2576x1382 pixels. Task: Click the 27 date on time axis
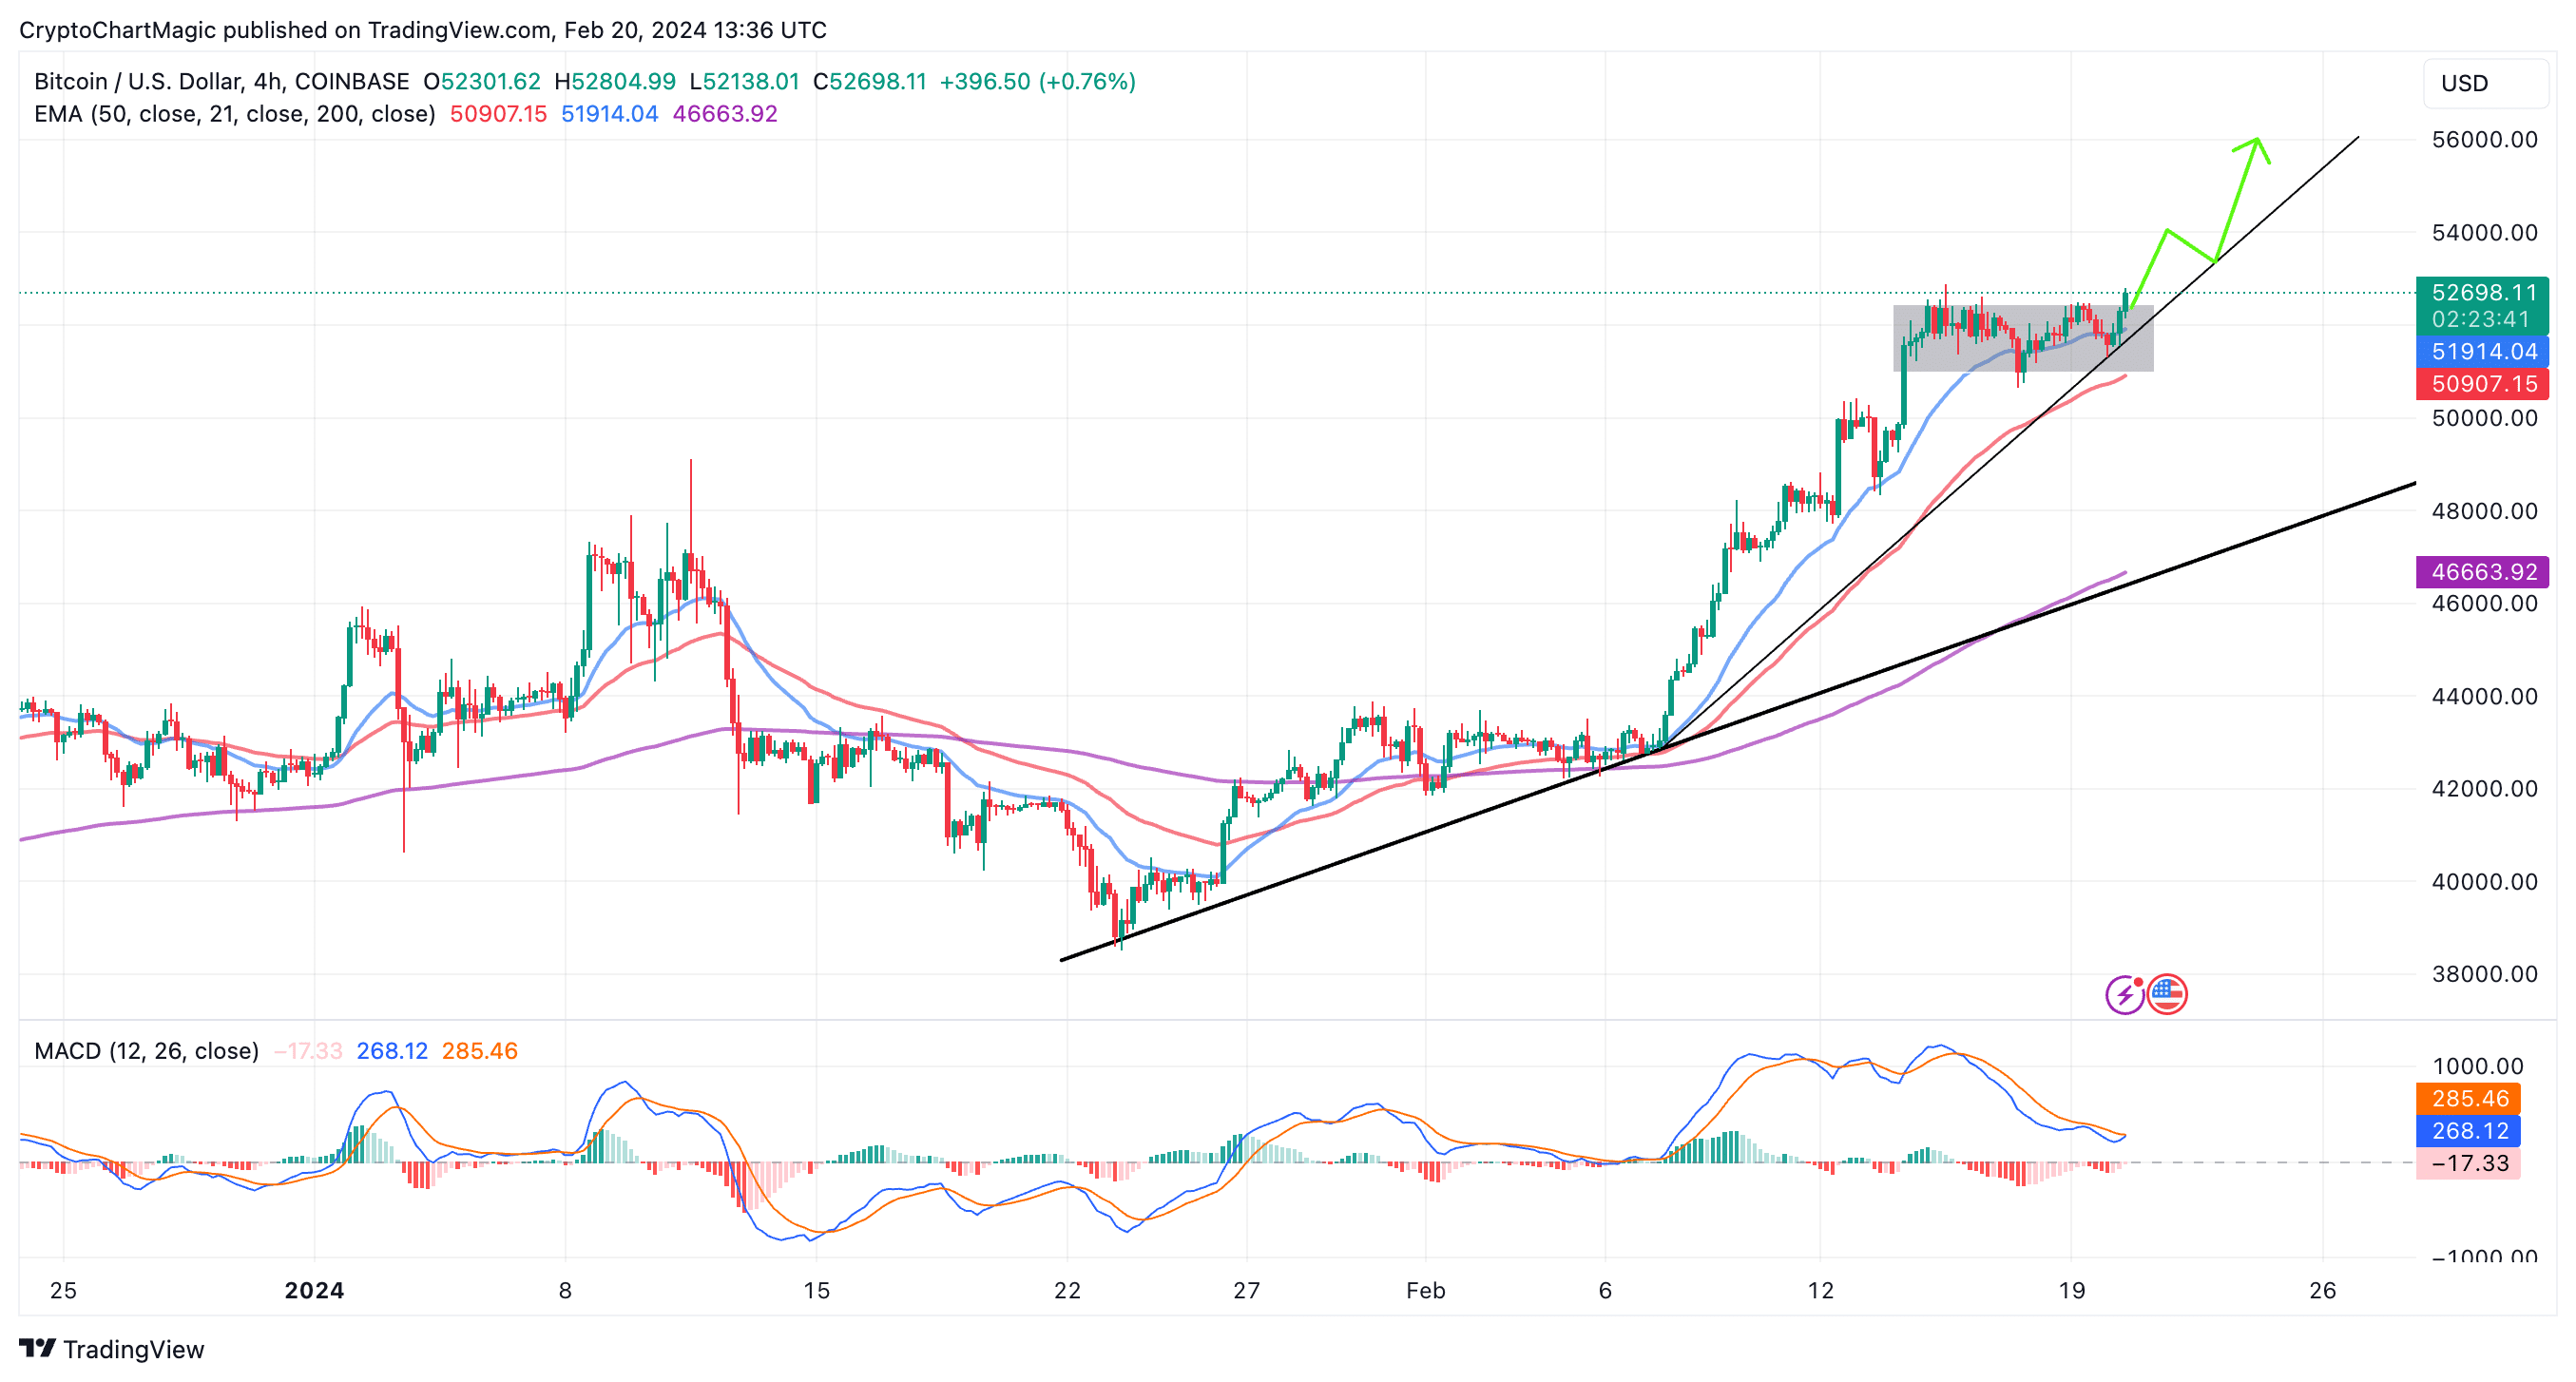point(1246,1290)
